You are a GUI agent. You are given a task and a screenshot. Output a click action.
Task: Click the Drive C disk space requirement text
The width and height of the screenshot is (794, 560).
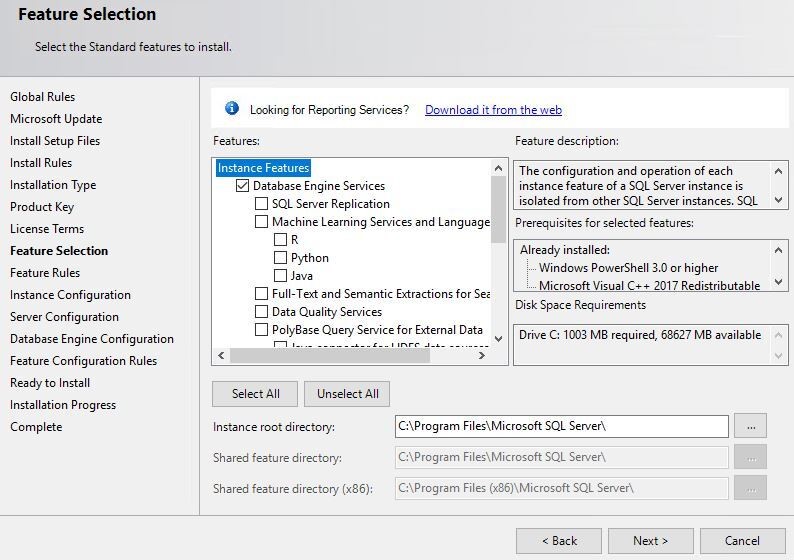(640, 335)
